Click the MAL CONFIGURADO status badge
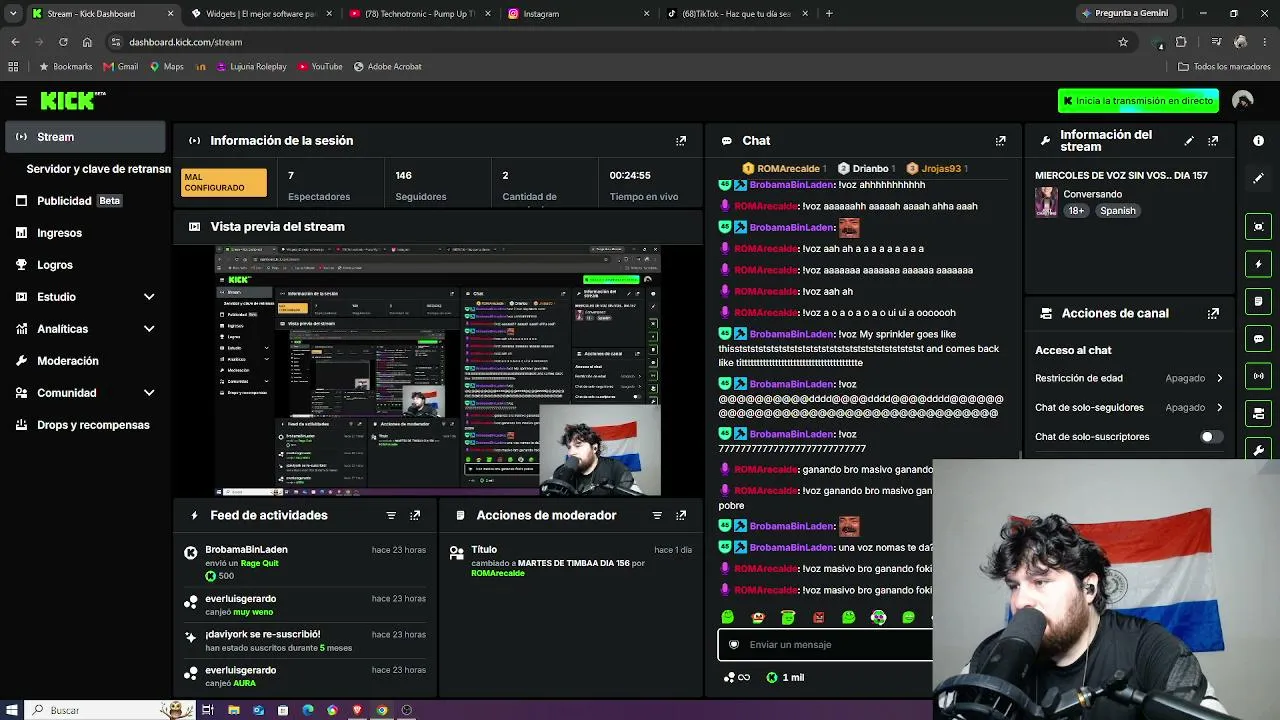The width and height of the screenshot is (1280, 720). tap(224, 182)
